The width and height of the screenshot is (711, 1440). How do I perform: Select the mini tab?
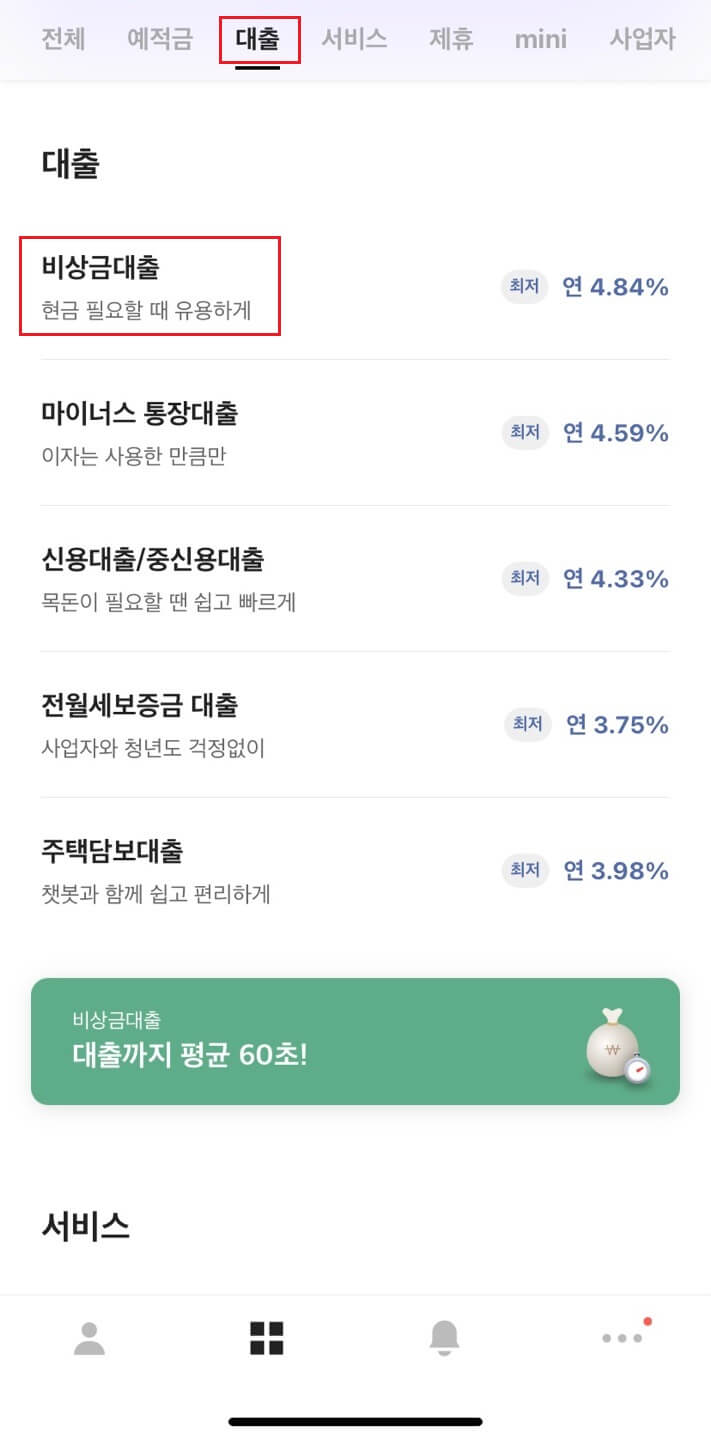pyautogui.click(x=539, y=40)
